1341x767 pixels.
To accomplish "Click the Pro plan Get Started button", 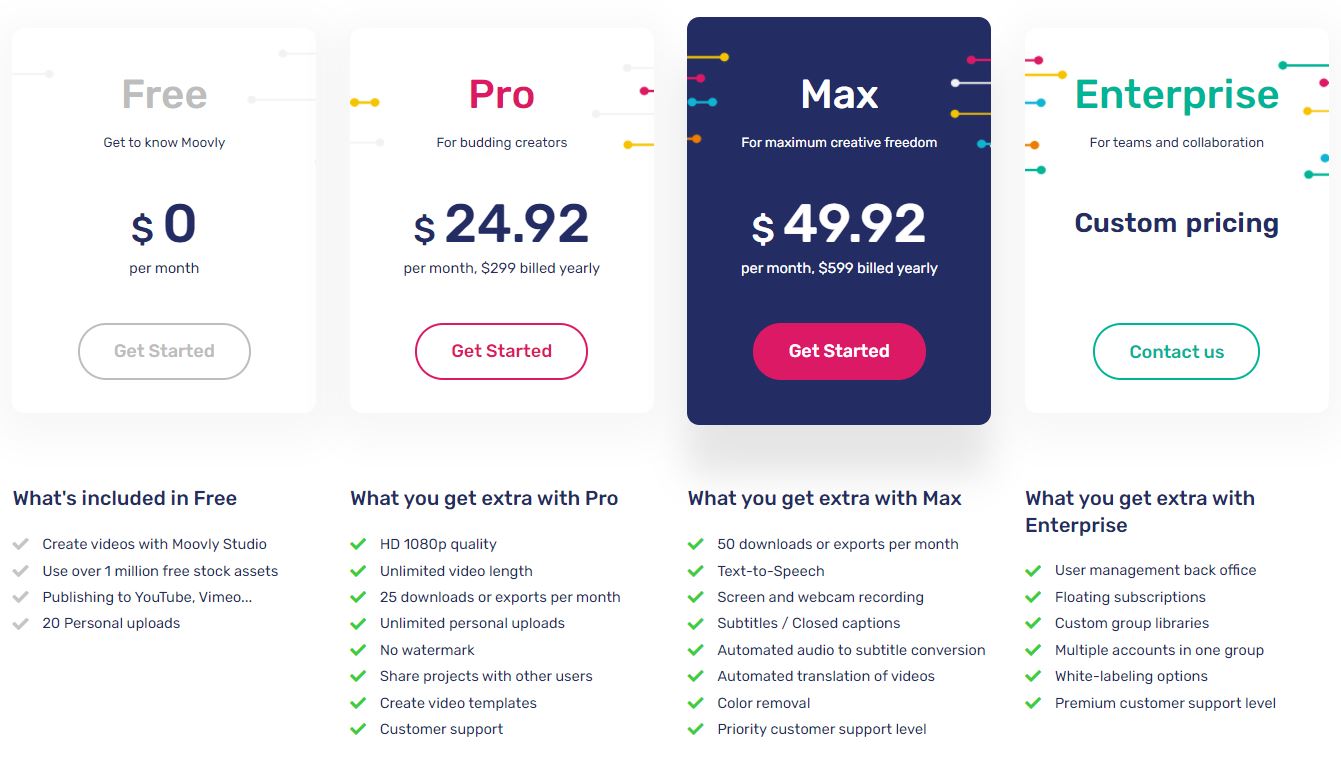I will (x=501, y=351).
